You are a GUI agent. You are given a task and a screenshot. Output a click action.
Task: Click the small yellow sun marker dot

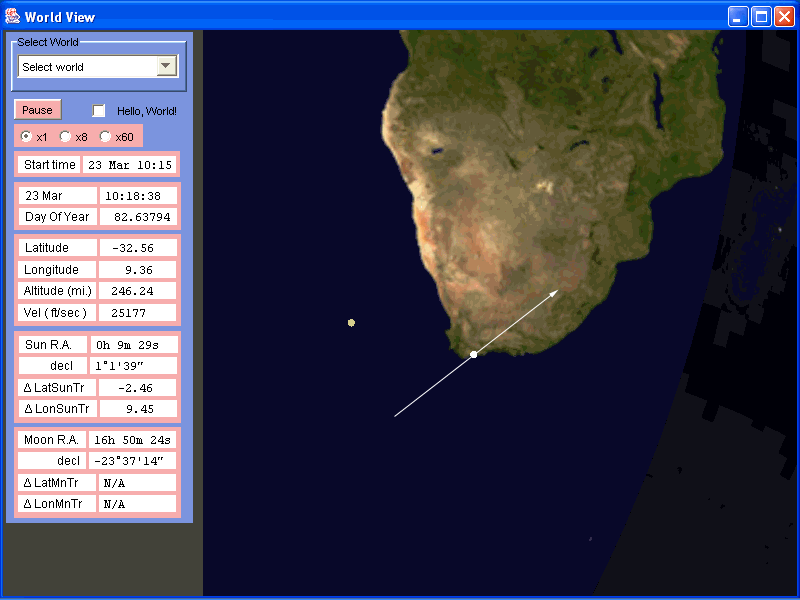351,322
